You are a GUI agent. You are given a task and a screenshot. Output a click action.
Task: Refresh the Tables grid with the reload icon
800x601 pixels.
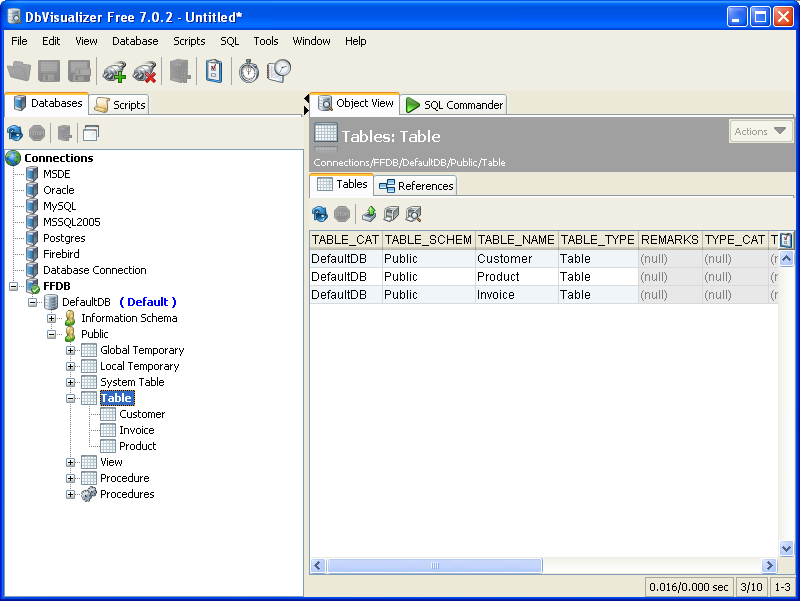(x=320, y=214)
